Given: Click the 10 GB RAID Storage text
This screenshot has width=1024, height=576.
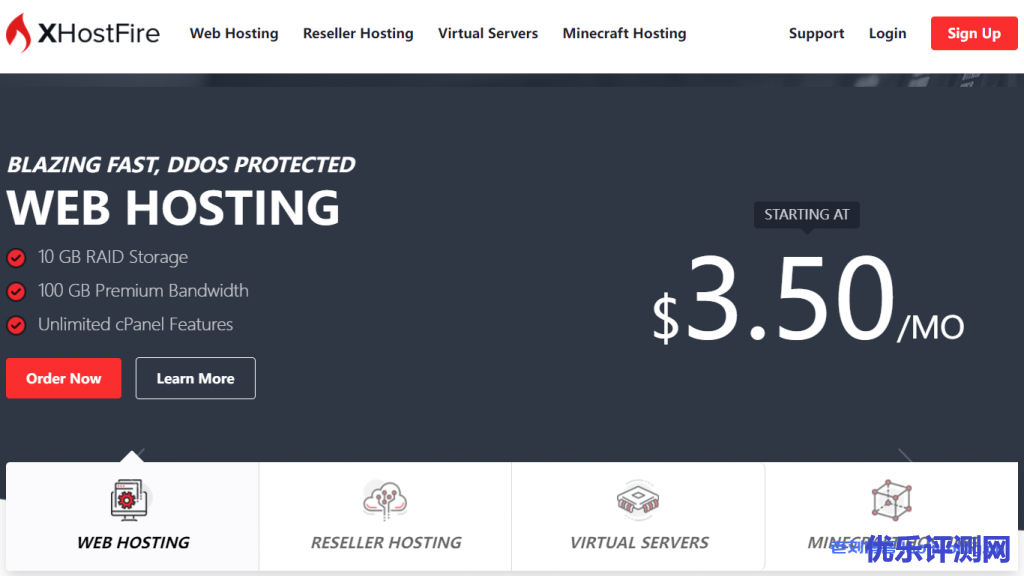Looking at the screenshot, I should tap(113, 257).
